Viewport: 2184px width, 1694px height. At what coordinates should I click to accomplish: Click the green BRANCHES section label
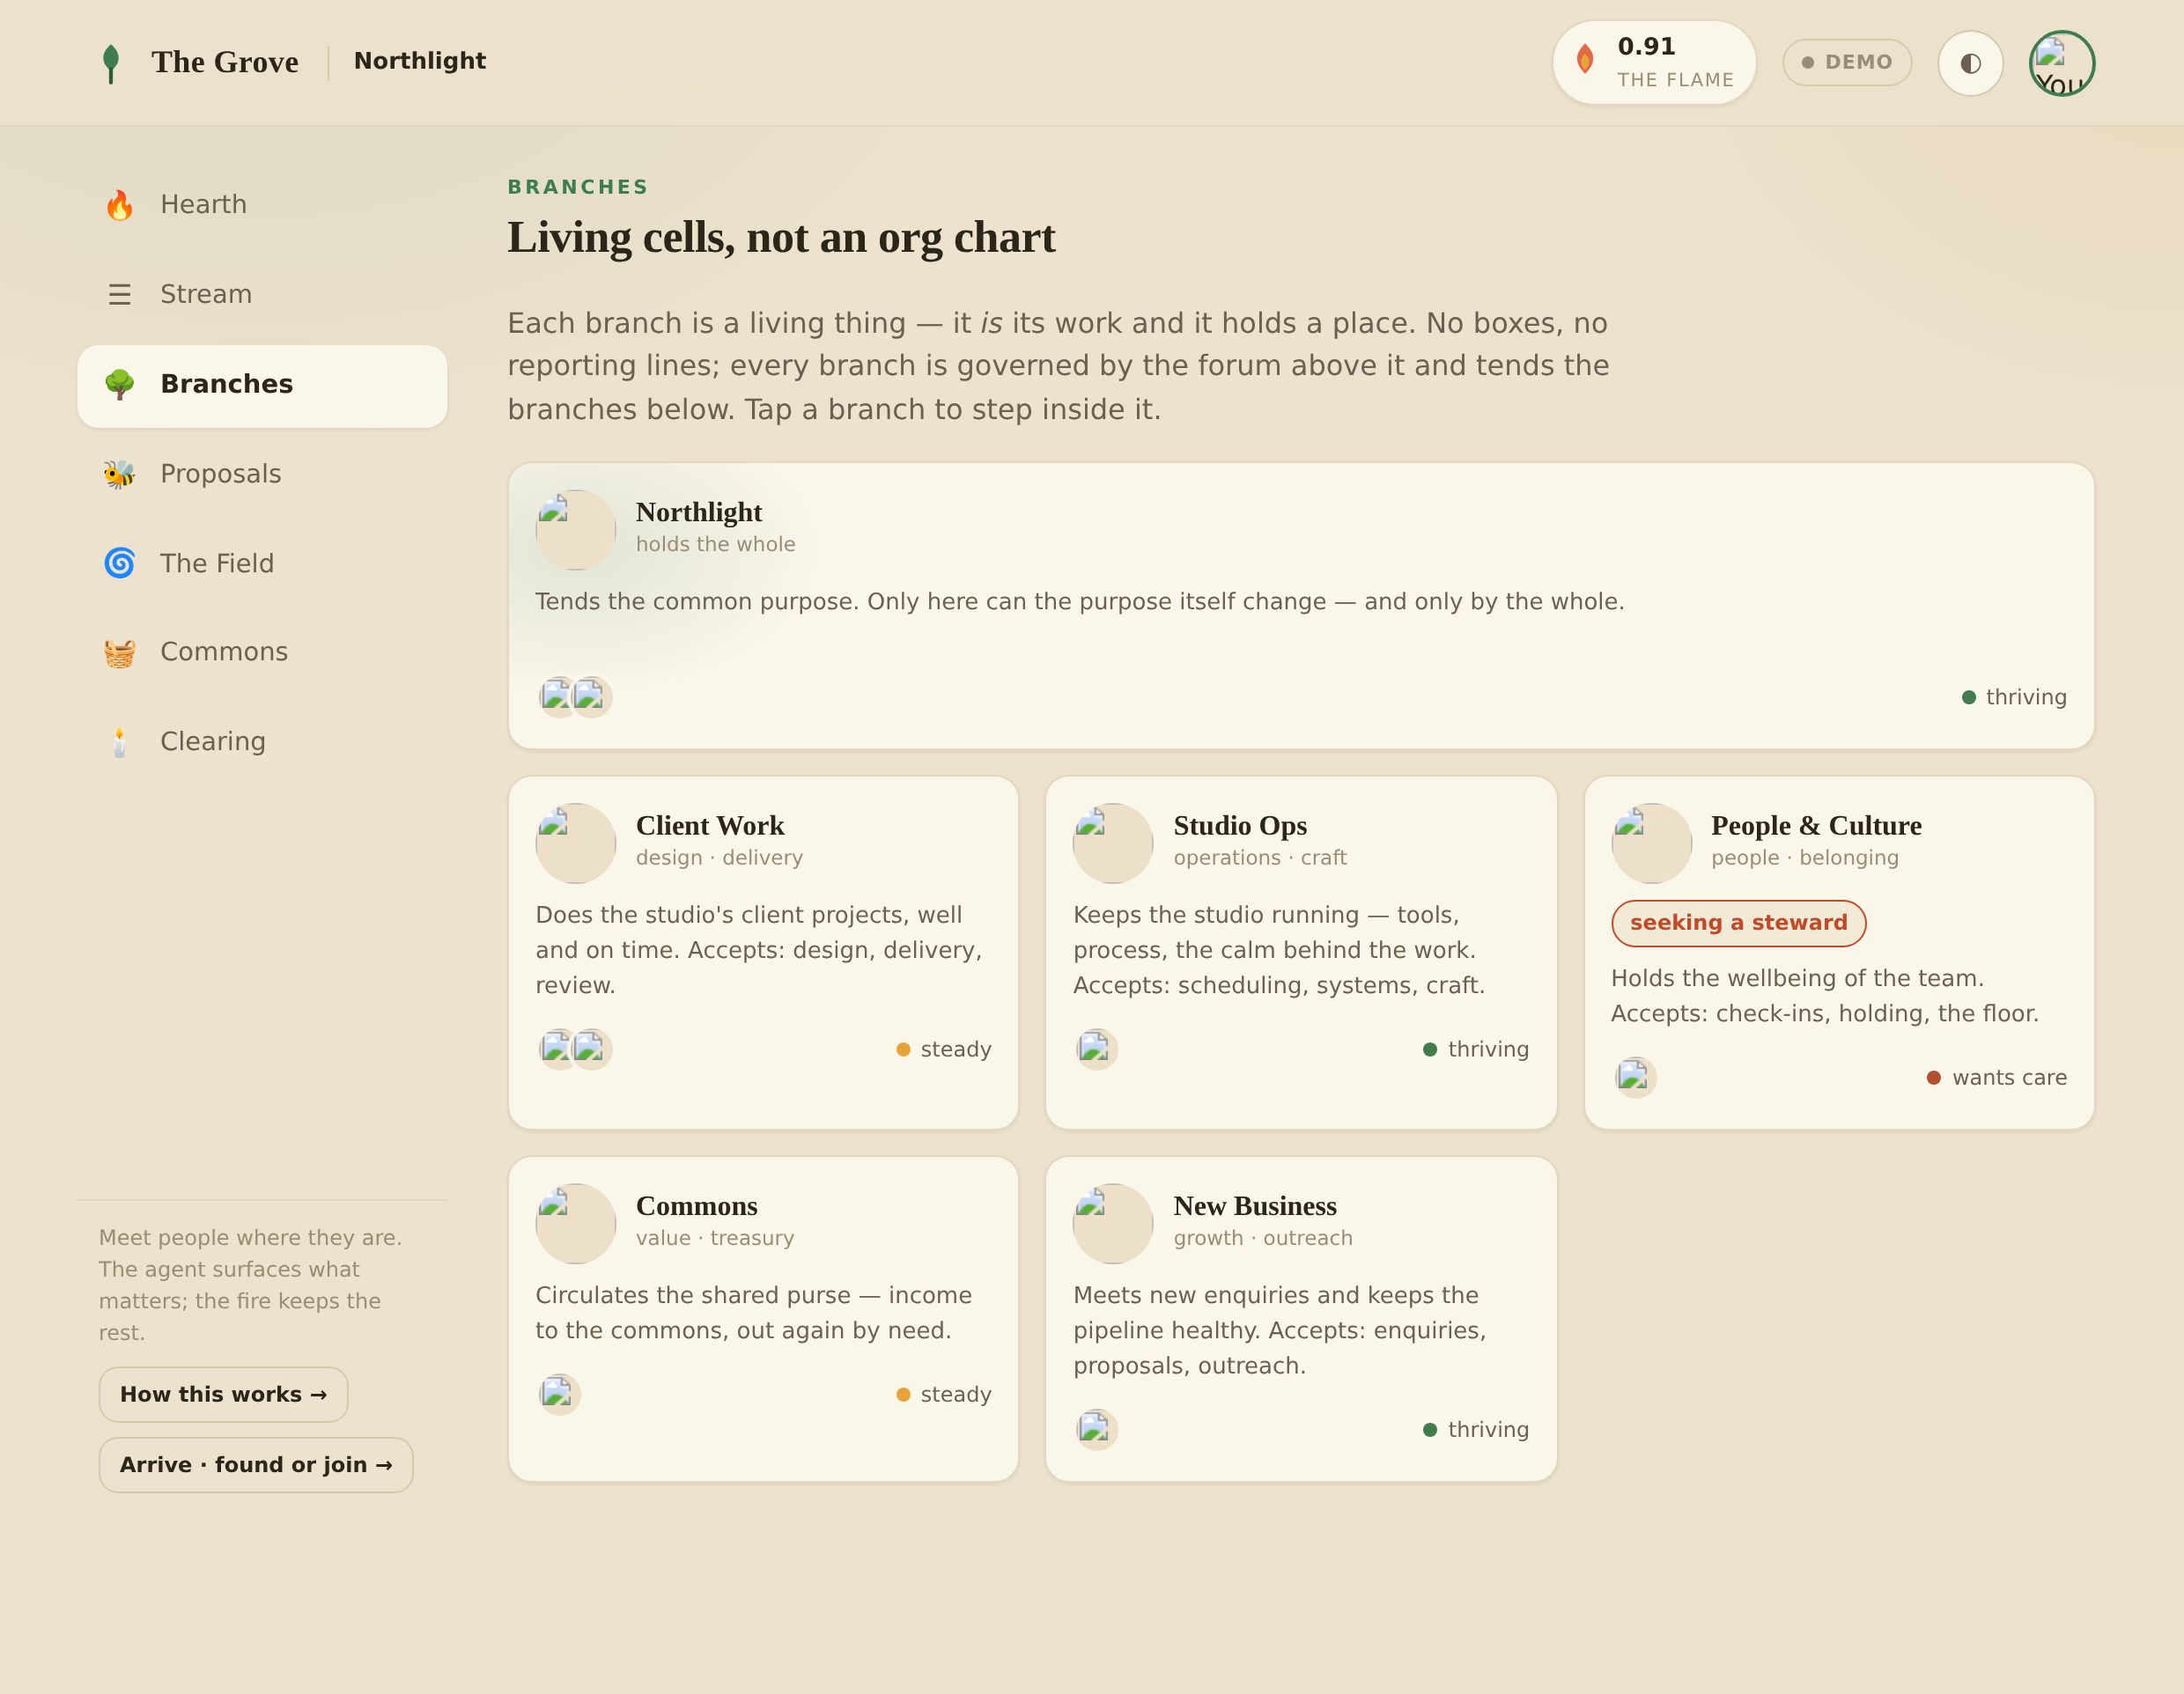(x=578, y=187)
